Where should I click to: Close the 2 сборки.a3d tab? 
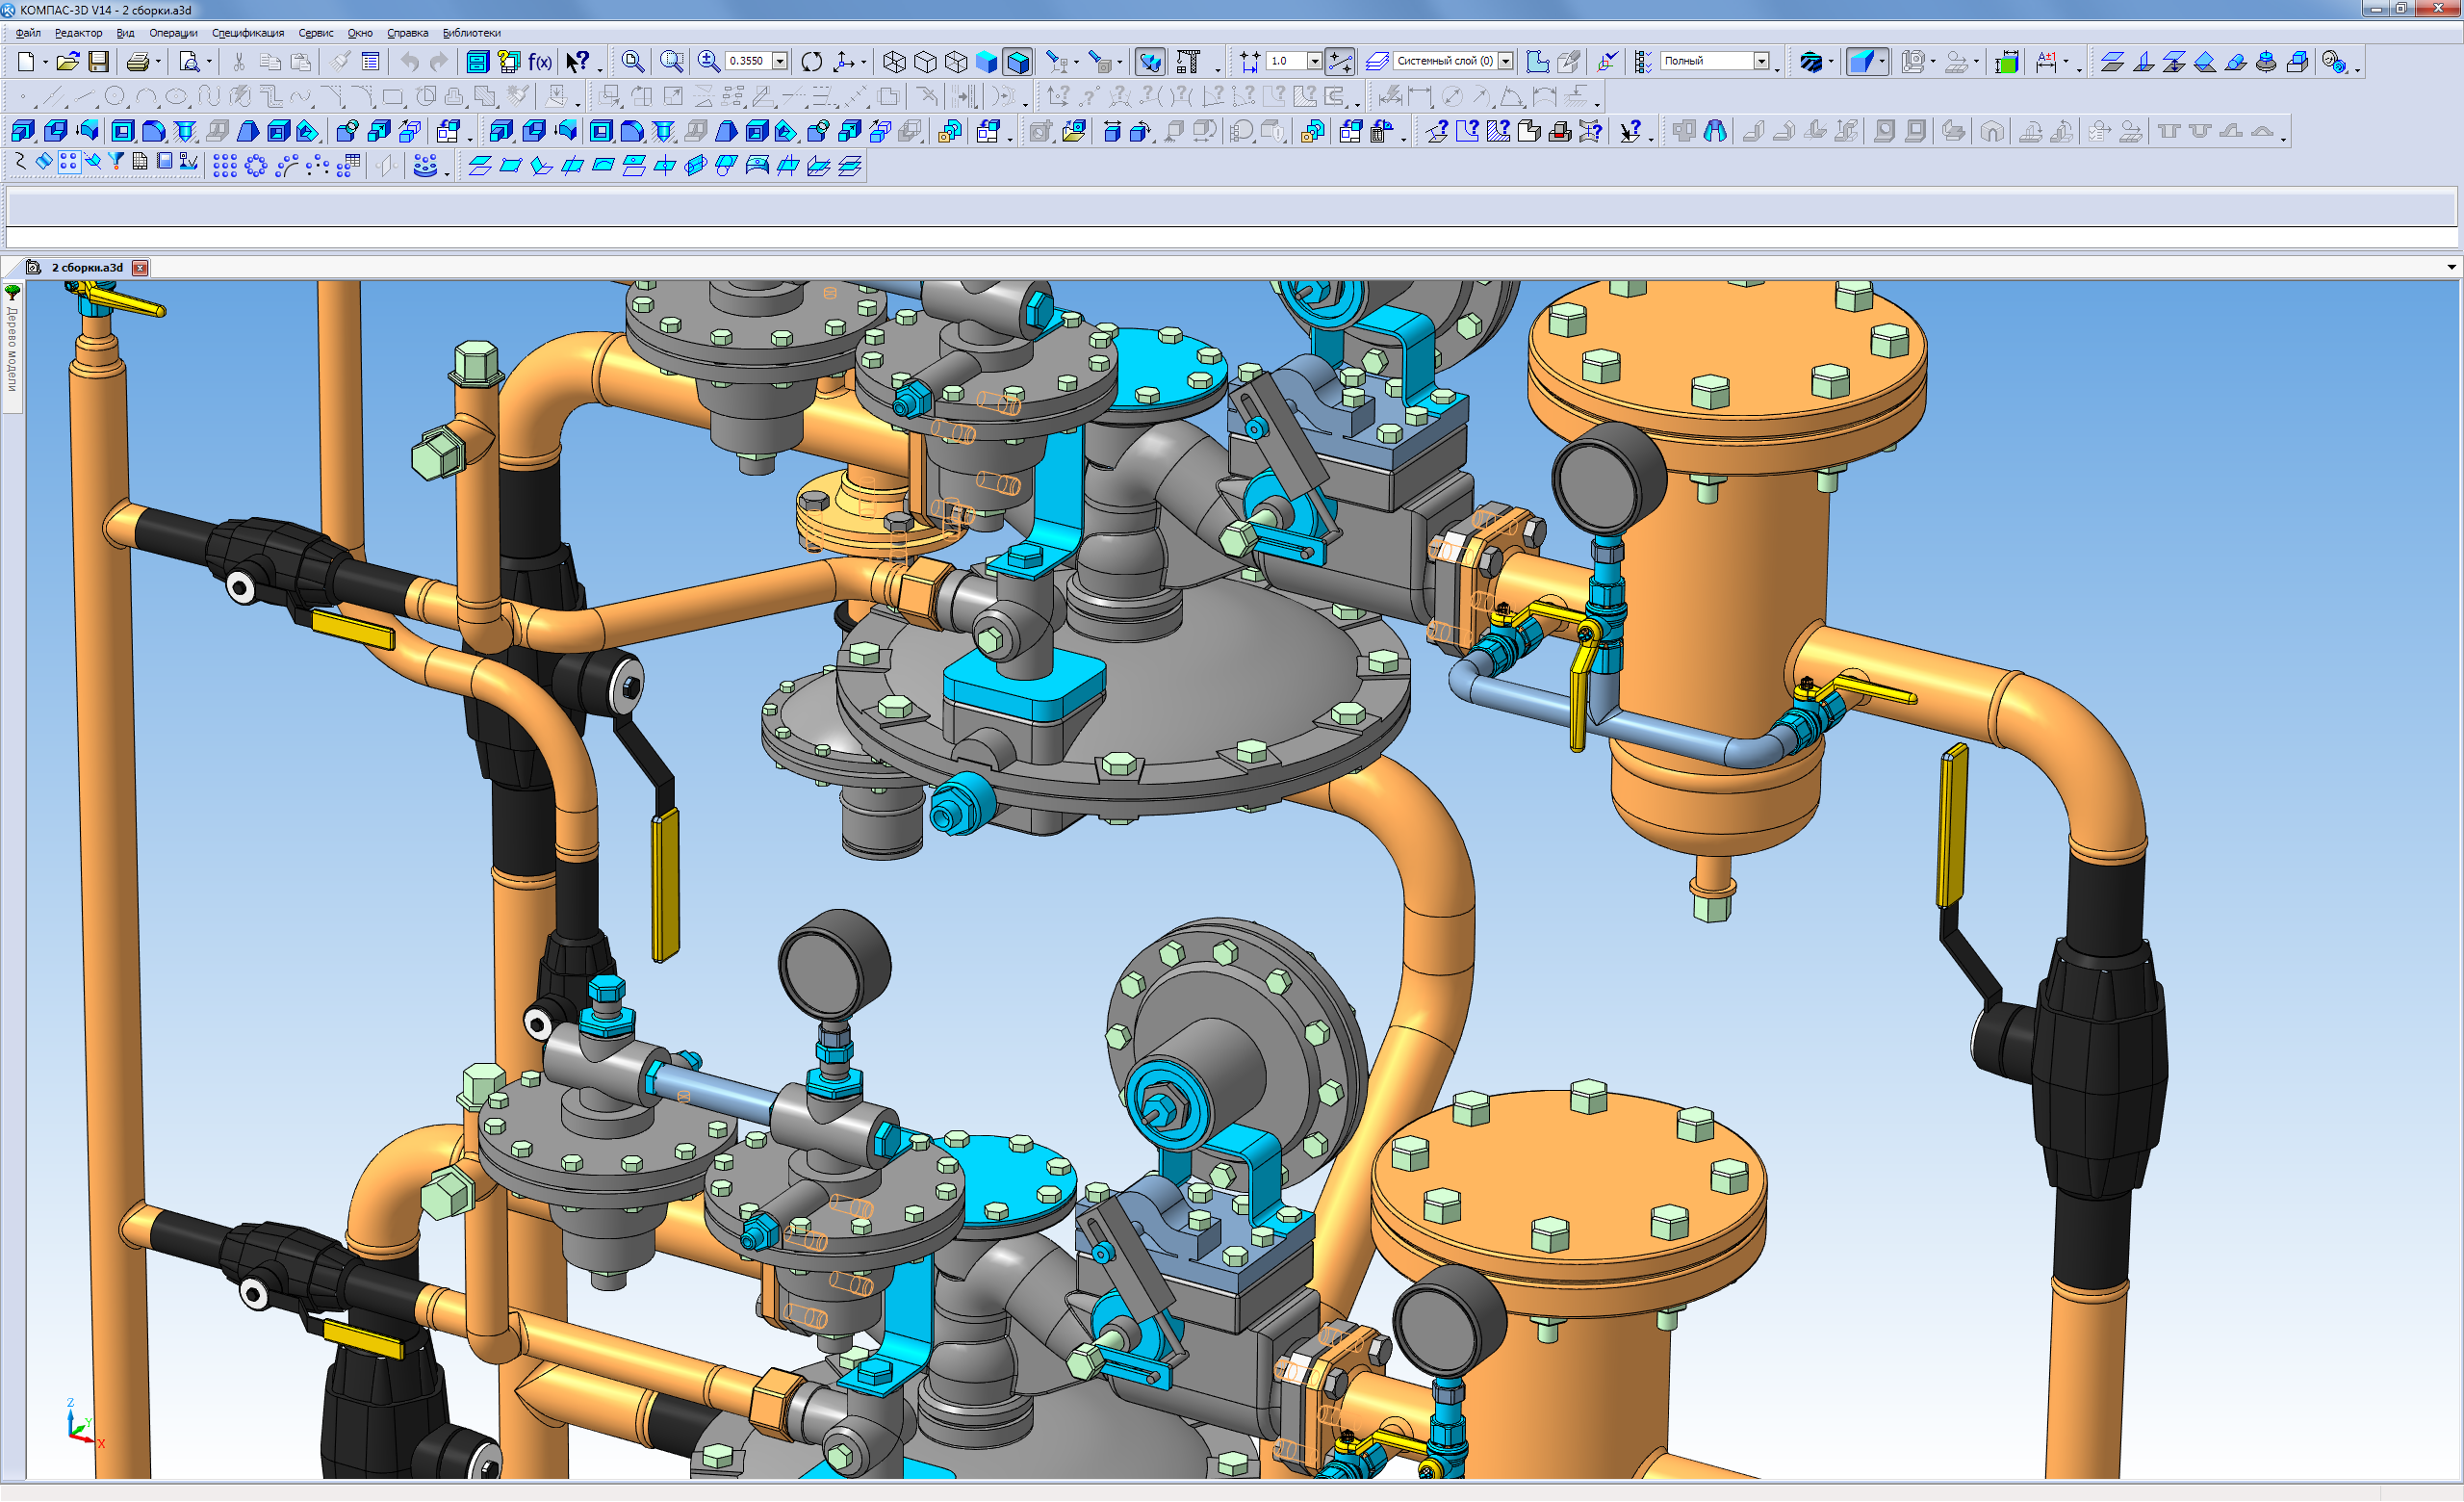pos(140,268)
